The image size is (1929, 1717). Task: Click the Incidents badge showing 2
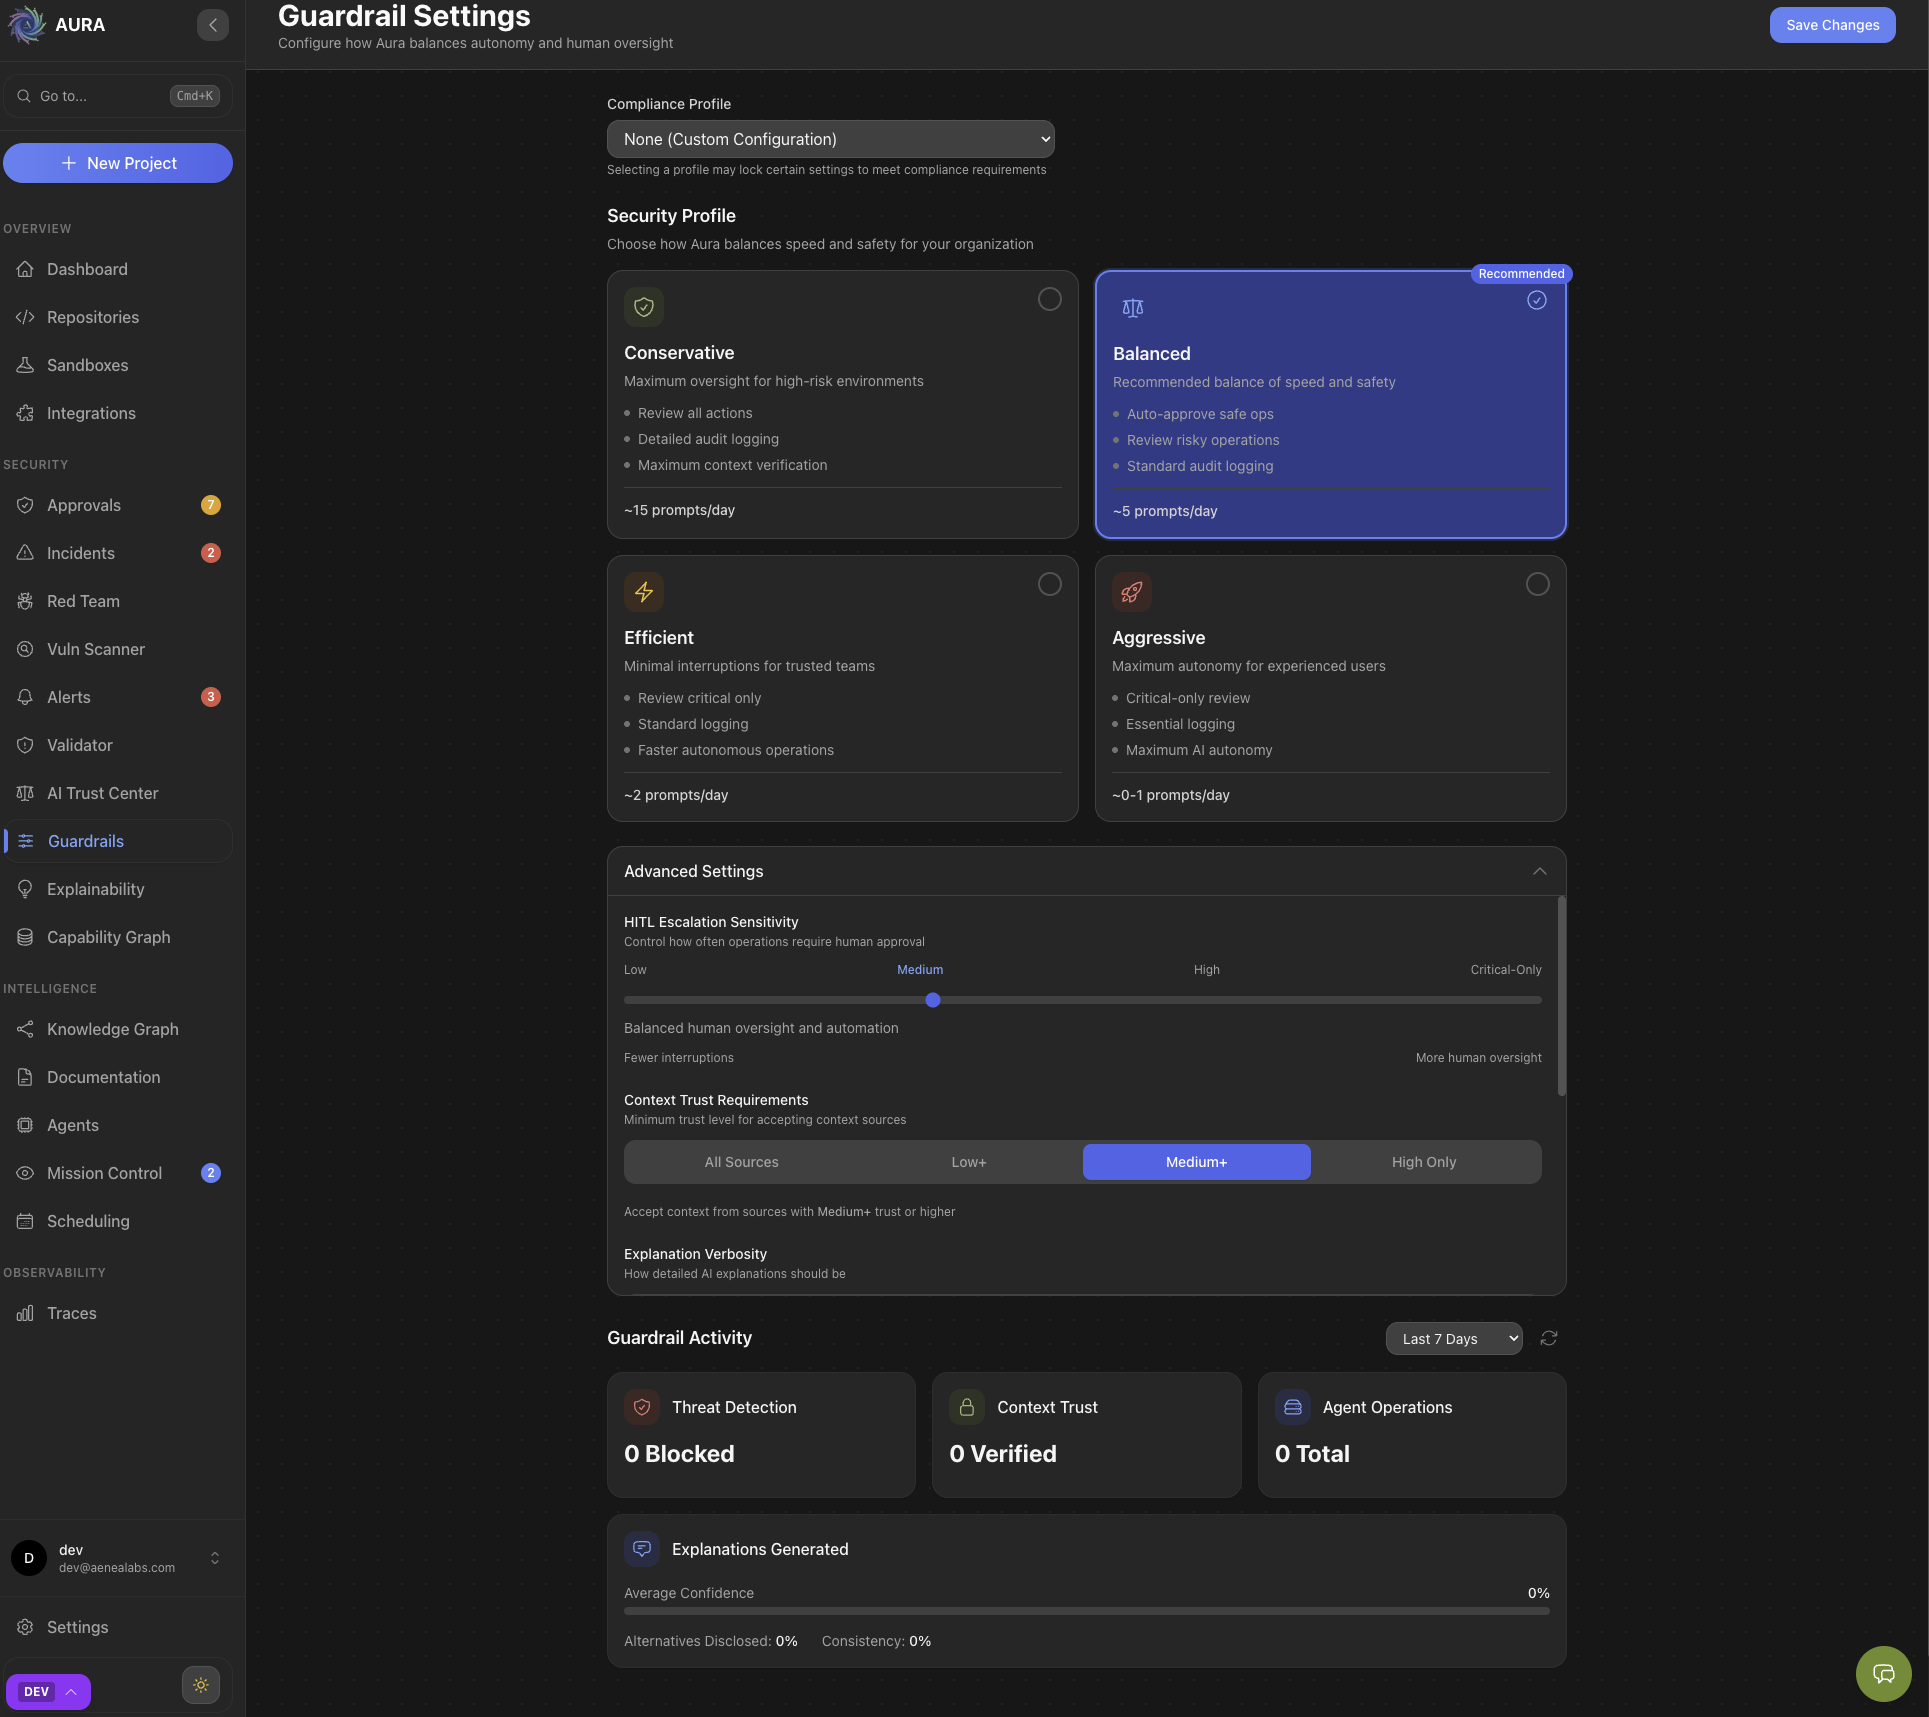point(210,553)
